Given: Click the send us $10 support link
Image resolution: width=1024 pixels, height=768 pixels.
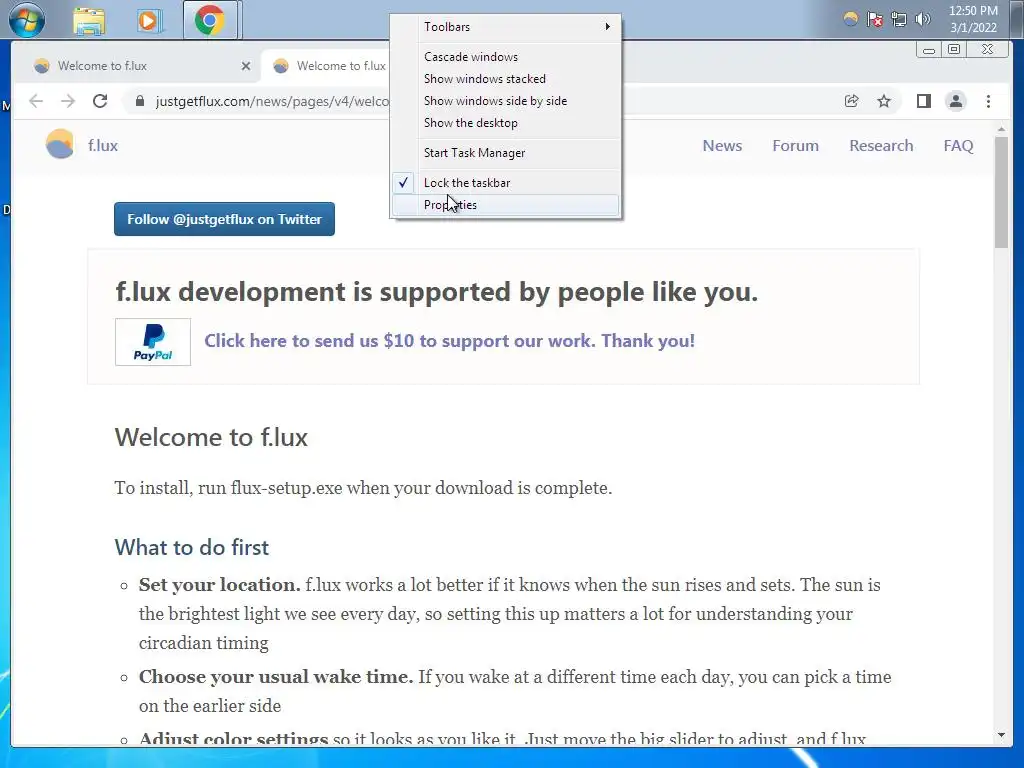Looking at the screenshot, I should [x=449, y=341].
